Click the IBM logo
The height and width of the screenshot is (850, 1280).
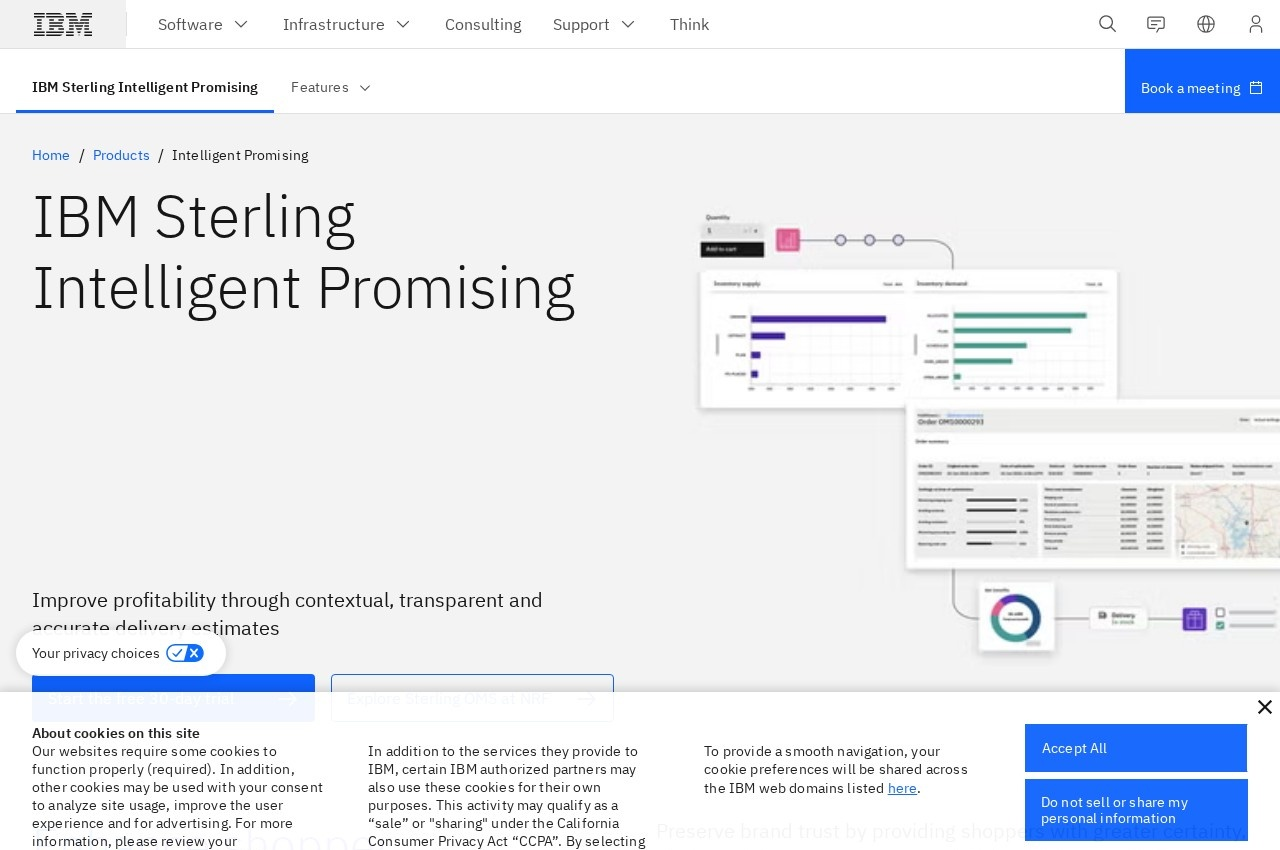(x=63, y=24)
